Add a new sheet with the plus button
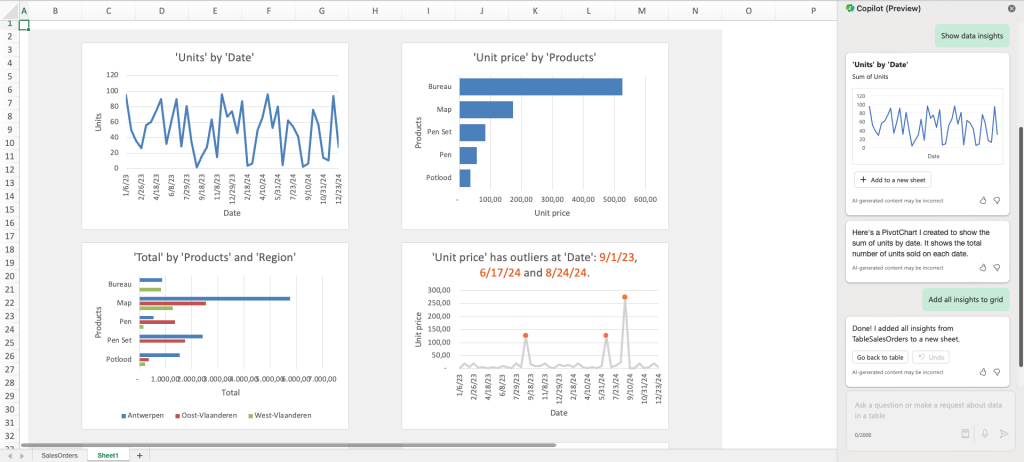 [x=139, y=455]
